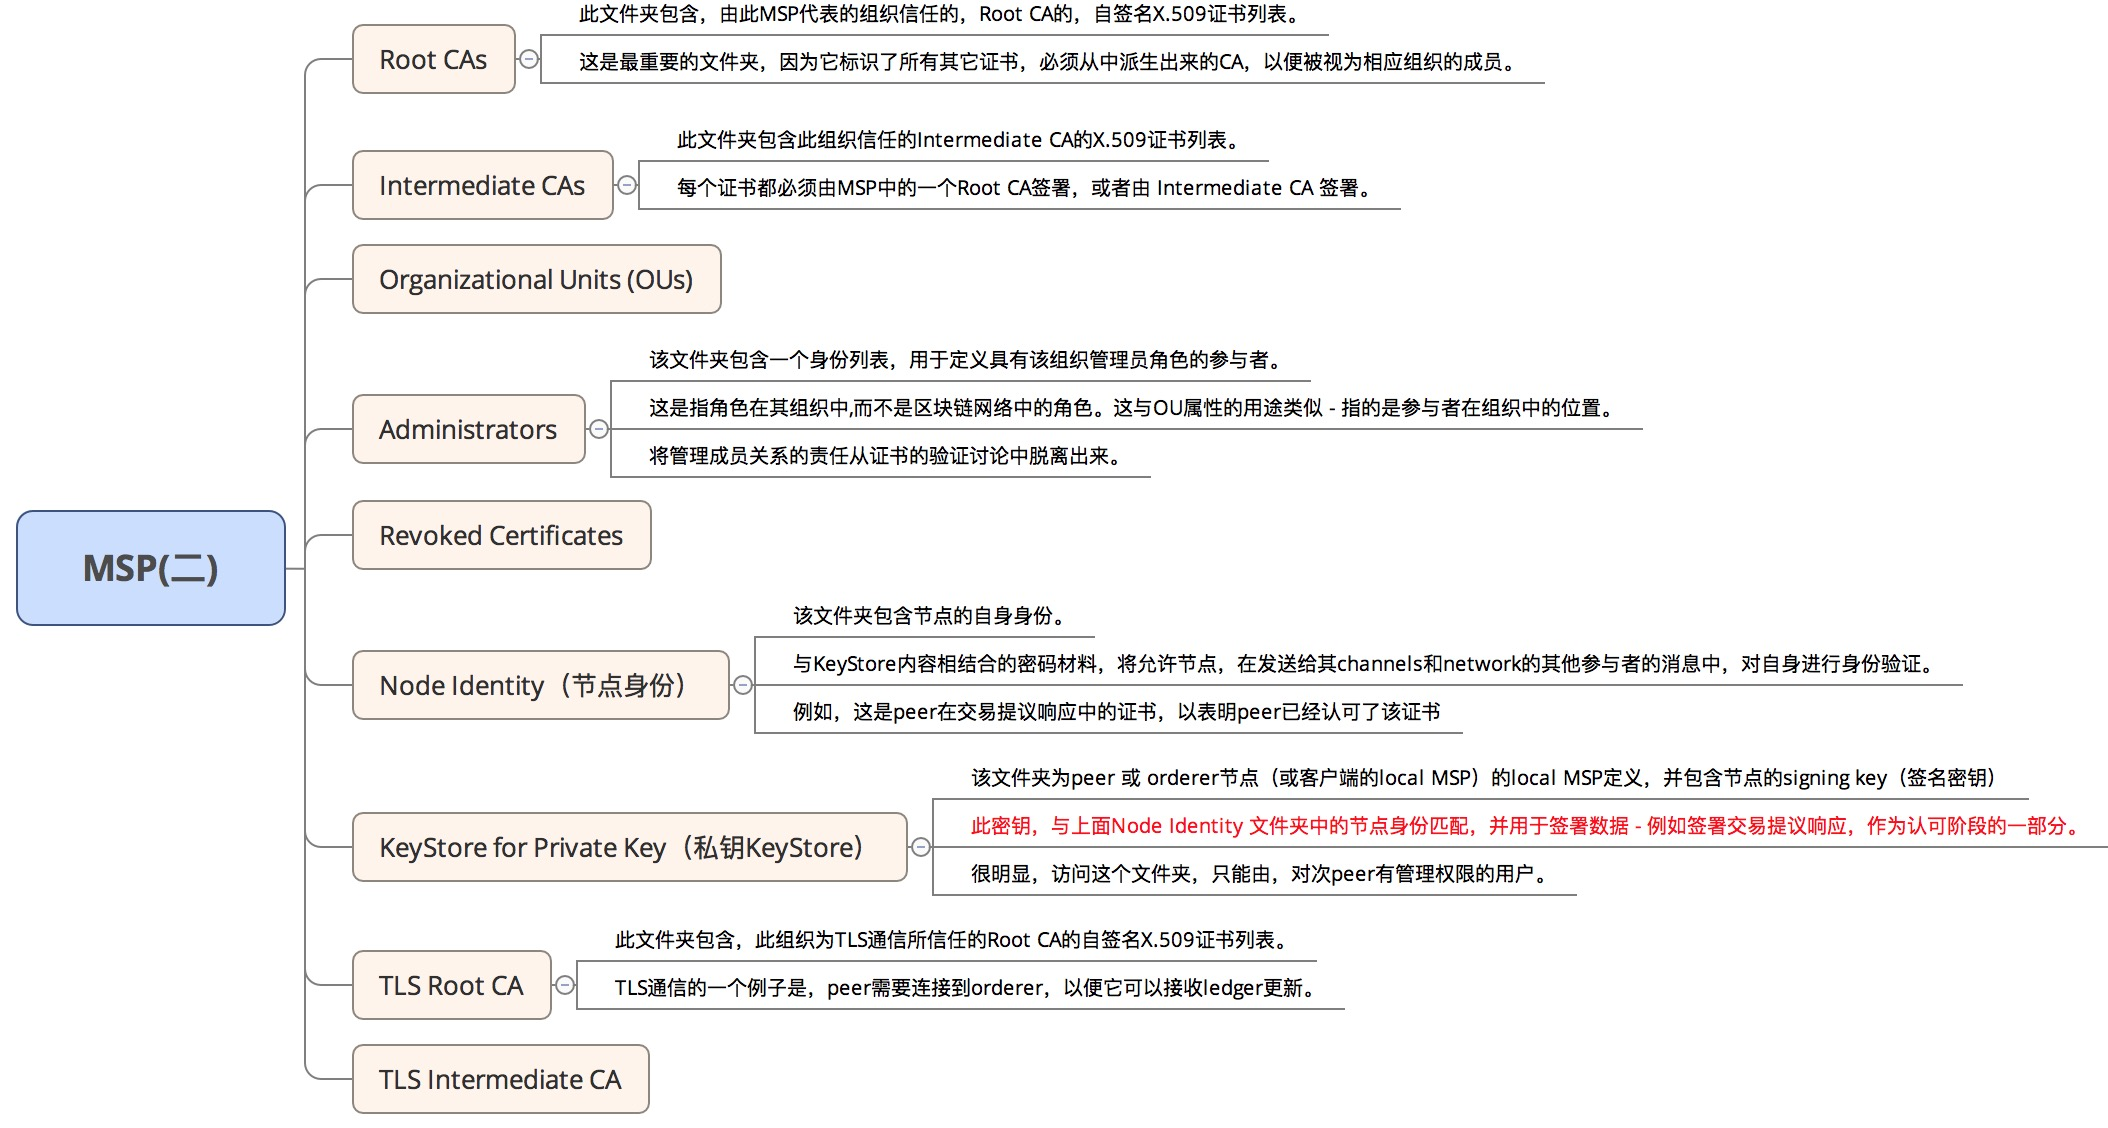This screenshot has width=2108, height=1128.
Task: Select the KeyStore for Private Key node
Action: pyautogui.click(x=629, y=848)
